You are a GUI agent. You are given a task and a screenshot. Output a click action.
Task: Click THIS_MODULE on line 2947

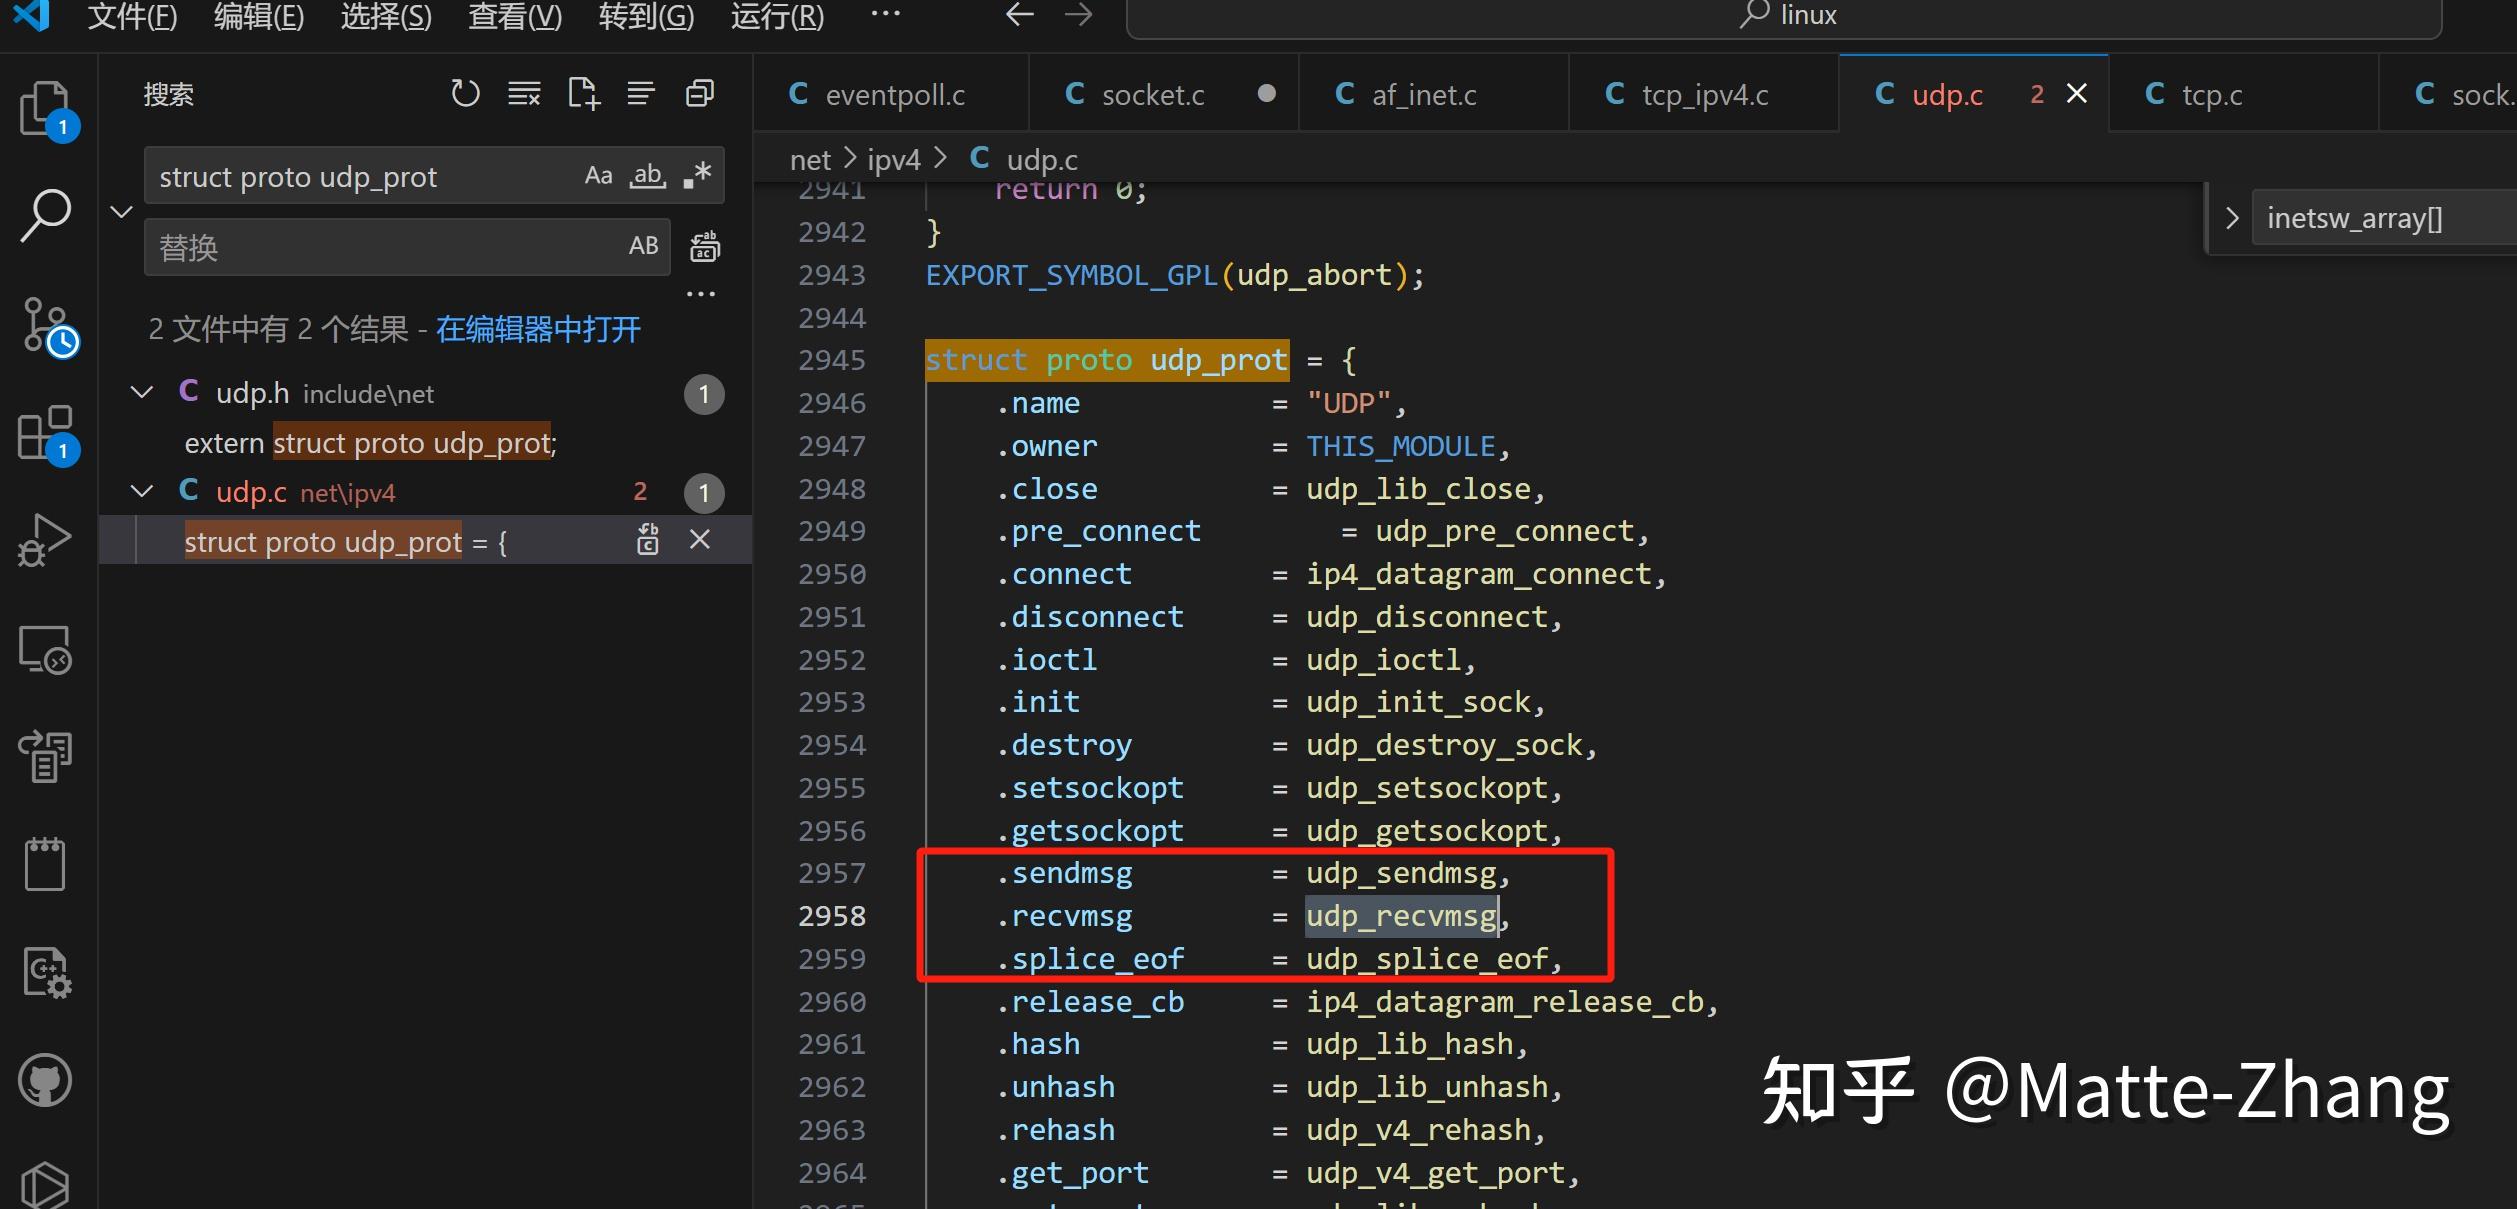pyautogui.click(x=1401, y=446)
